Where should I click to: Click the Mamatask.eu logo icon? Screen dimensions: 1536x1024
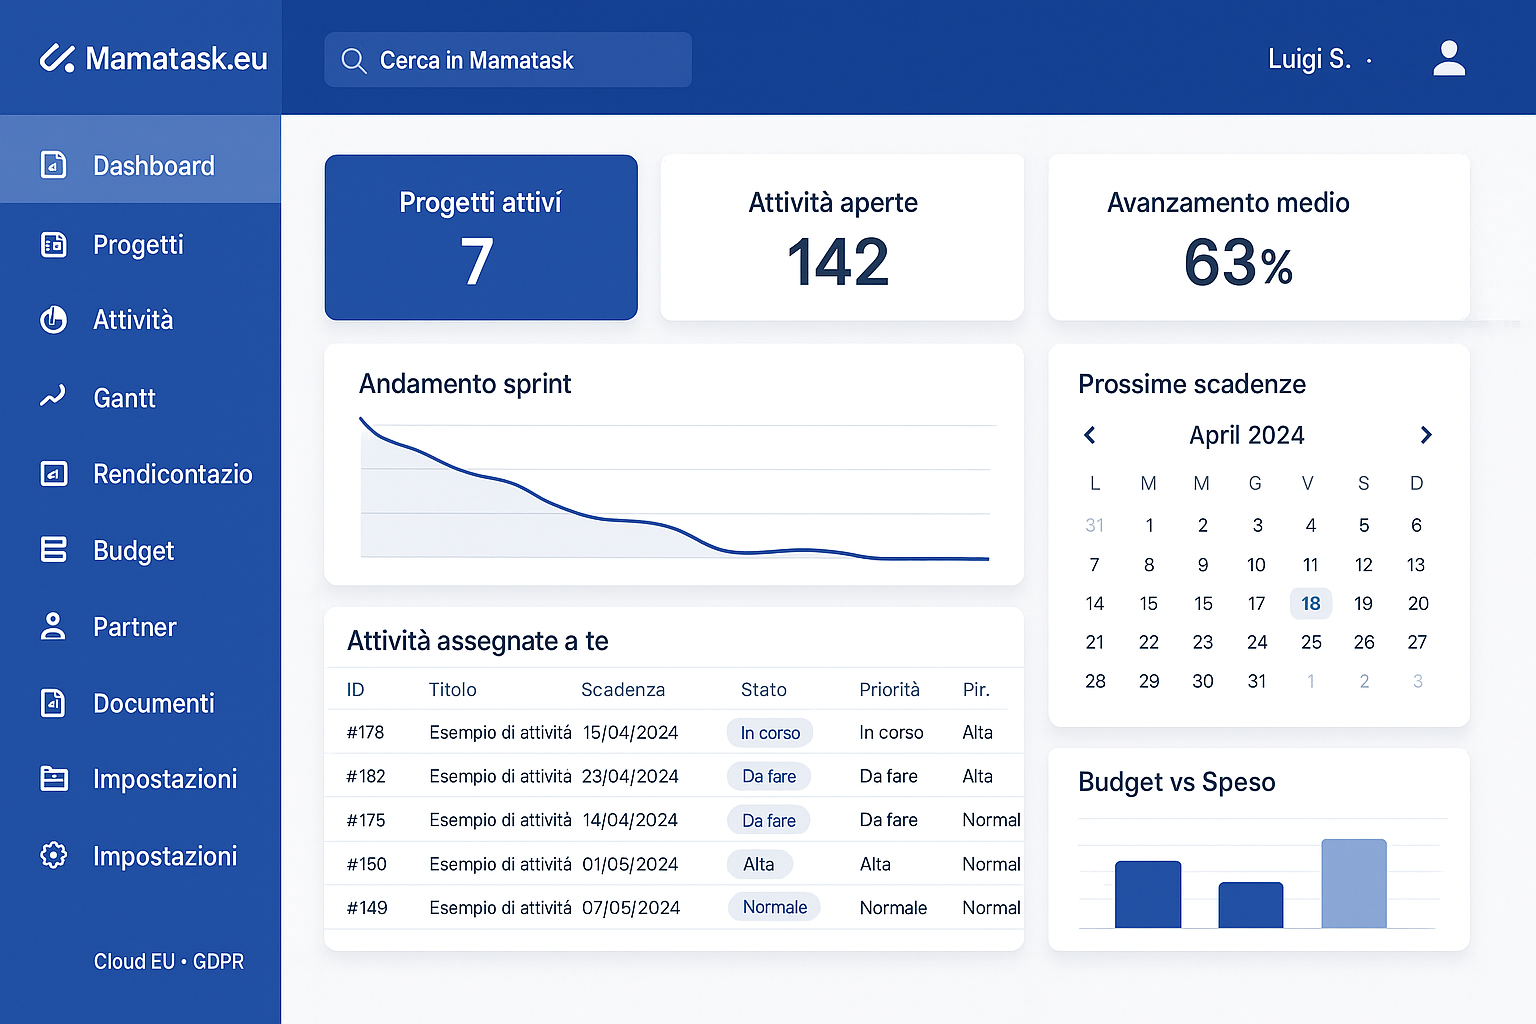[57, 59]
